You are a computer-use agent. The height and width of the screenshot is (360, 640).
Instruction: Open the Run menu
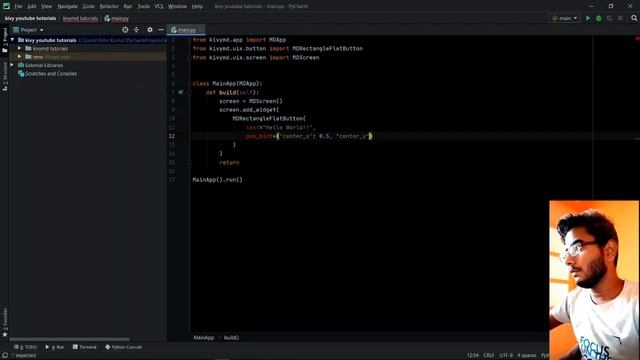tap(128, 6)
